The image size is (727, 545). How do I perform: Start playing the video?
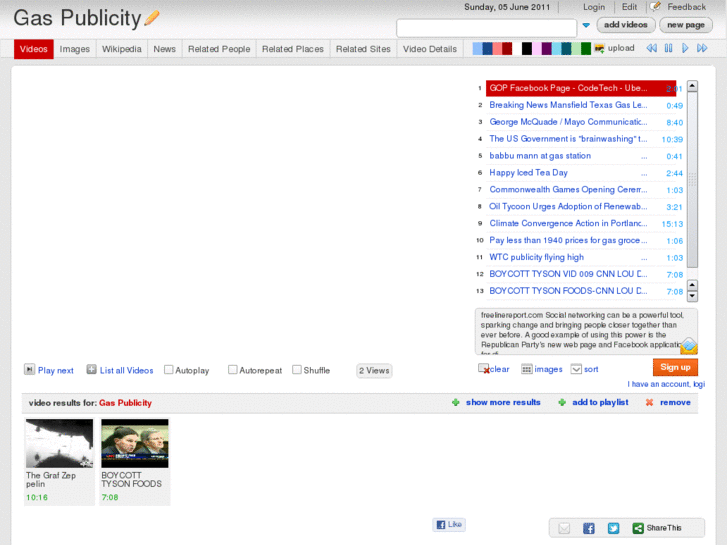[x=685, y=48]
